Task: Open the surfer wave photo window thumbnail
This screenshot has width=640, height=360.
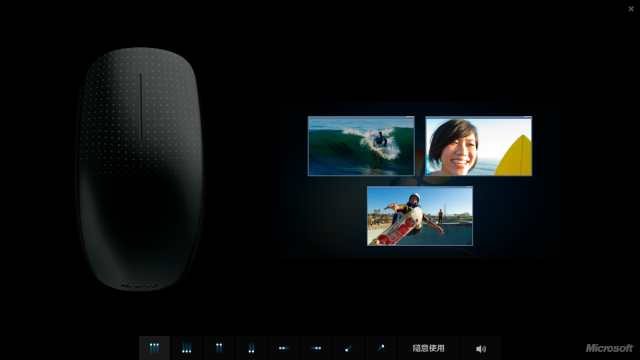Action: click(x=361, y=146)
